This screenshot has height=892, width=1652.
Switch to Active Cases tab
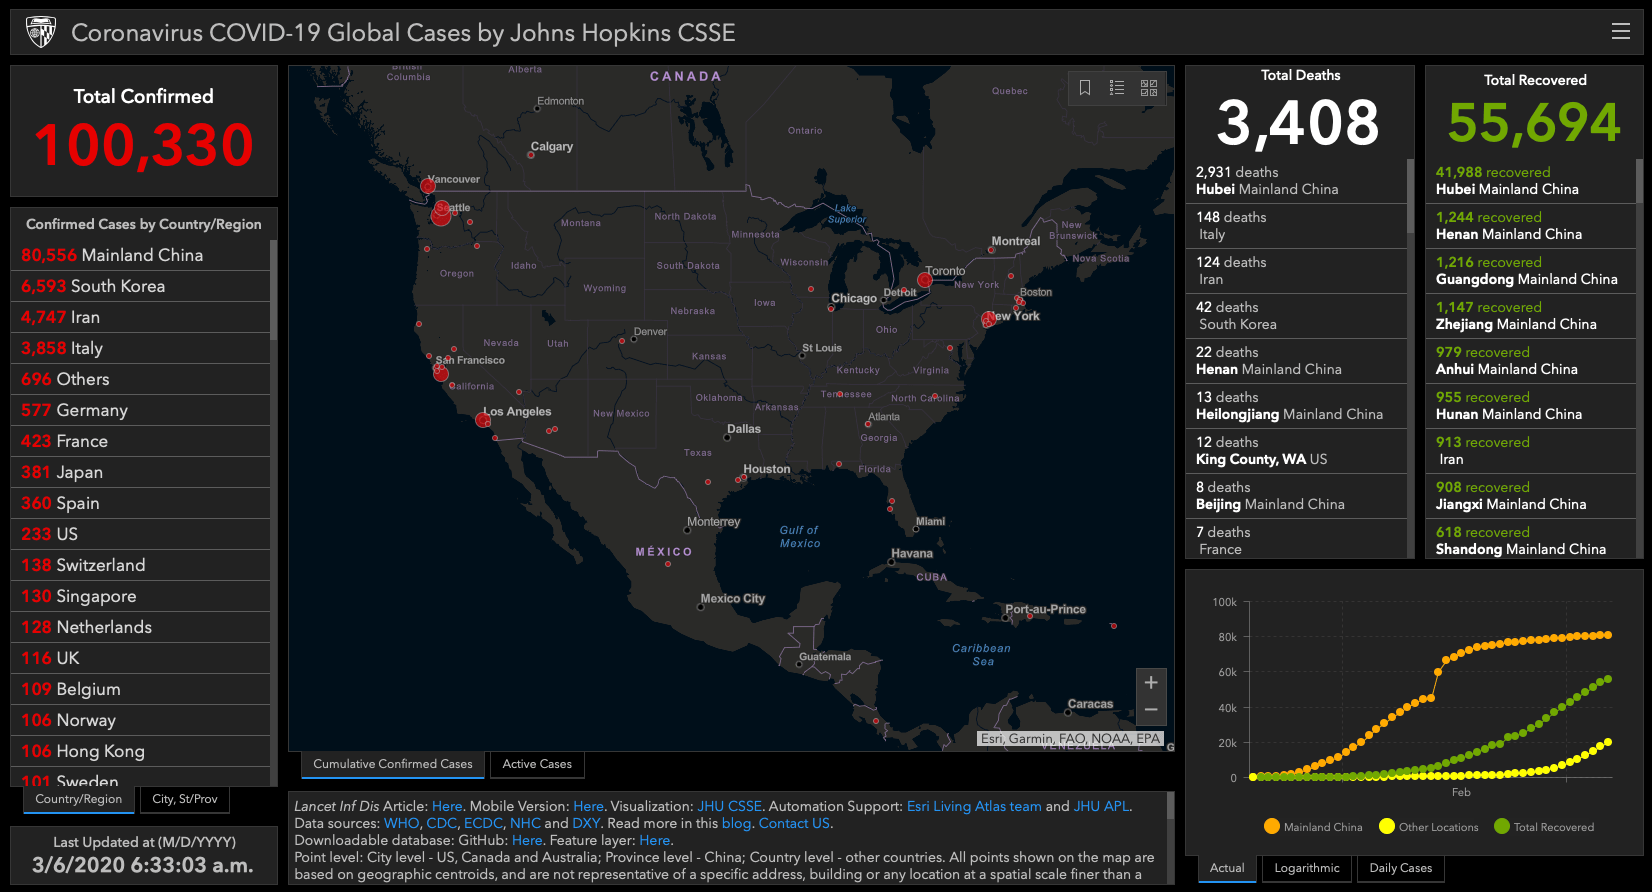(x=537, y=764)
